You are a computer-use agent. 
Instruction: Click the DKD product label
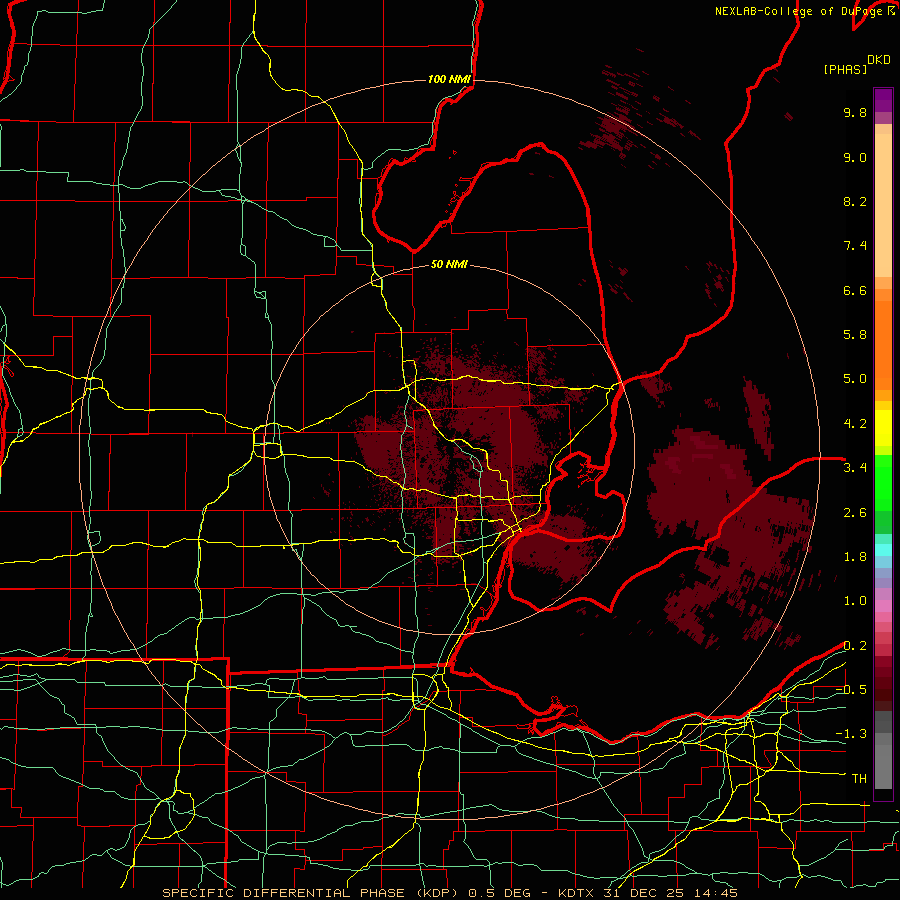tap(879, 60)
